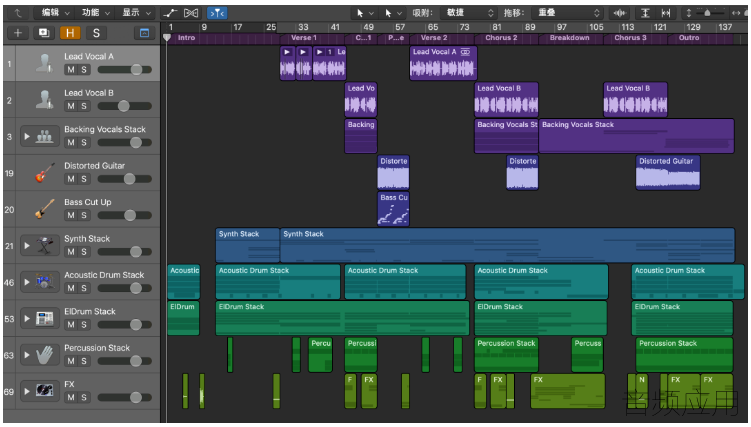Viewport: 751px width, 427px height.
Task: Open the 编辑 menu
Action: [x=55, y=13]
